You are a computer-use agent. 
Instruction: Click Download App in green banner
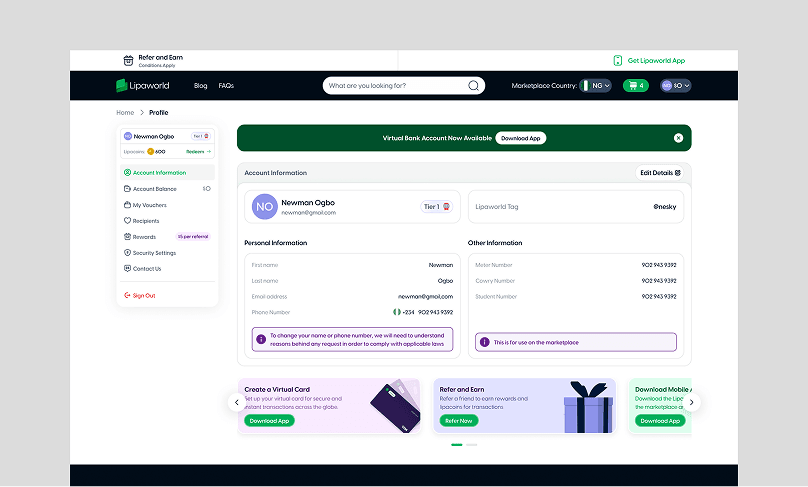click(520, 138)
